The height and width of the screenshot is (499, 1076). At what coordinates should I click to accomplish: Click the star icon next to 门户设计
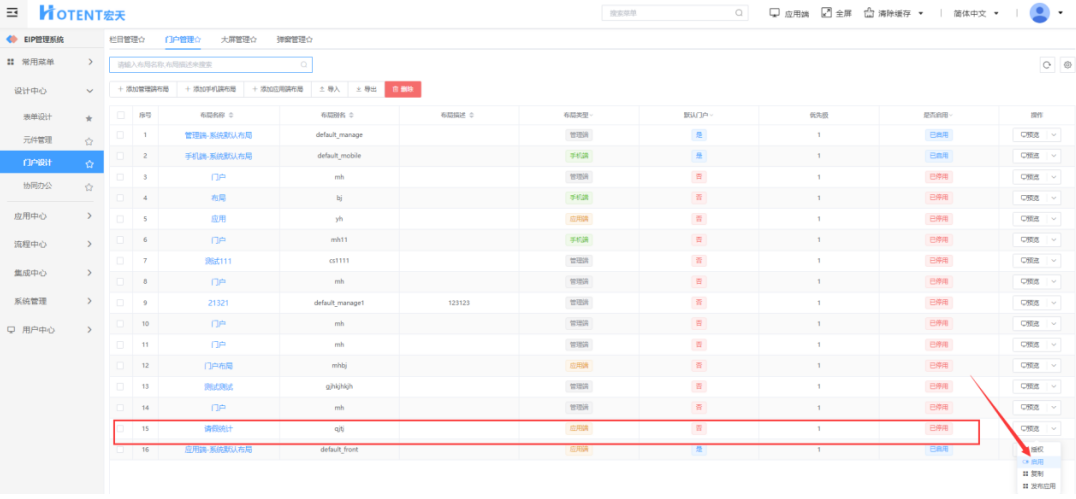89,163
